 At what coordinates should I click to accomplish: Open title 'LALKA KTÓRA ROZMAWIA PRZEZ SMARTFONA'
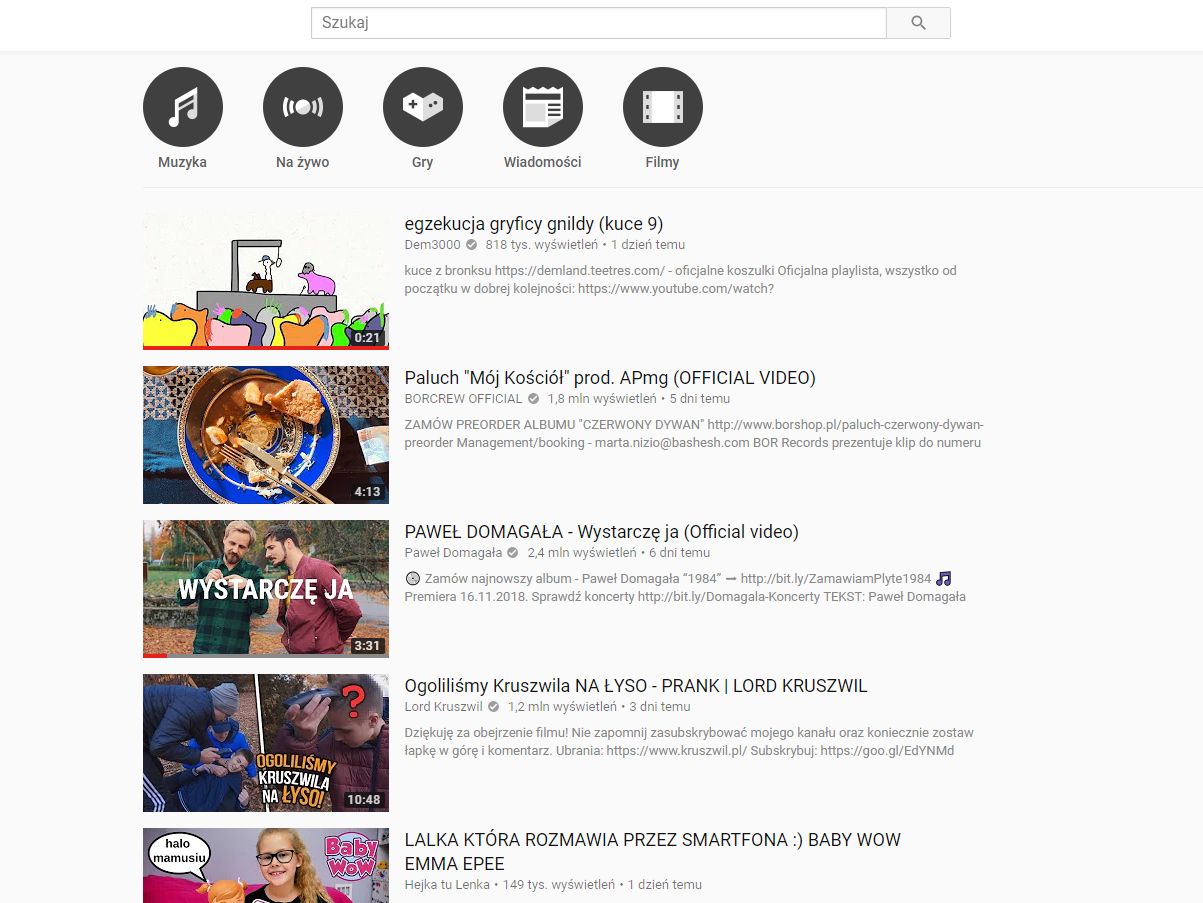click(652, 852)
